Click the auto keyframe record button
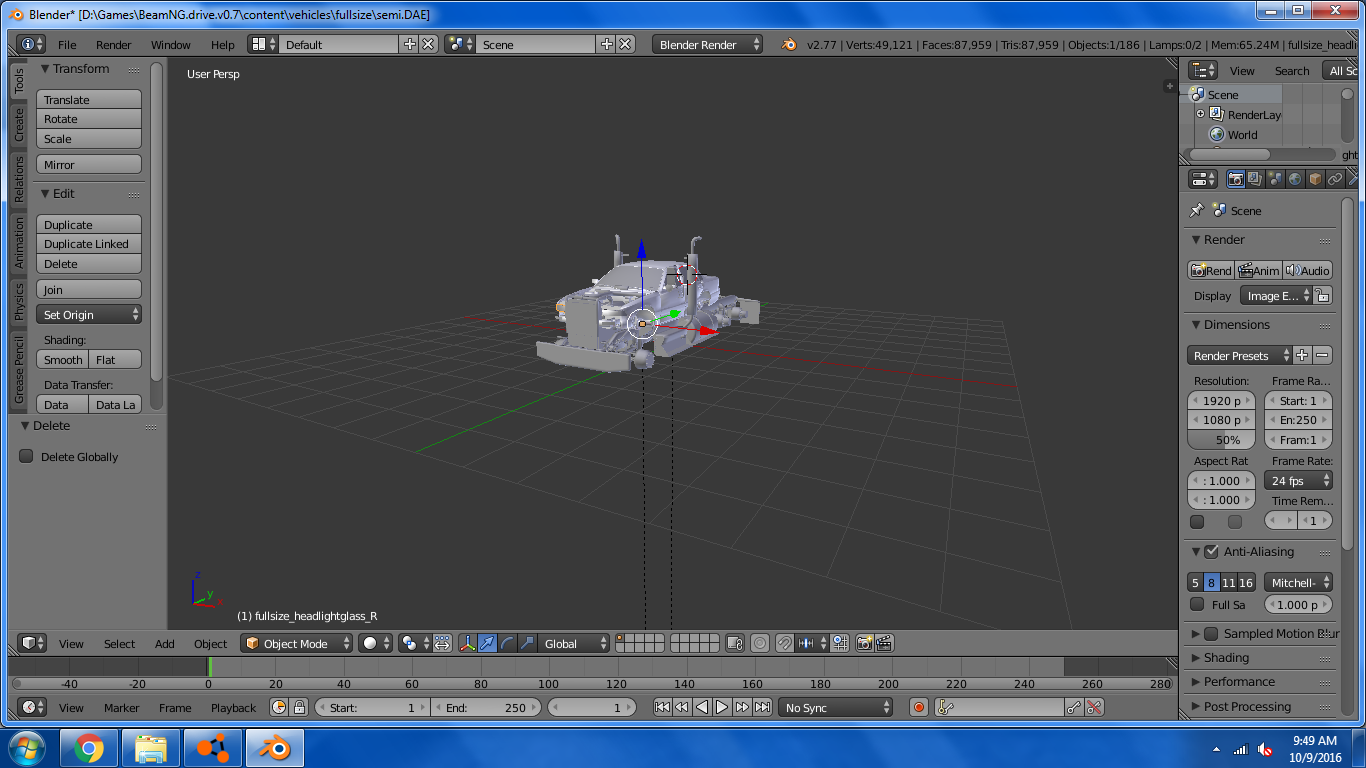1366x768 pixels. pos(919,707)
